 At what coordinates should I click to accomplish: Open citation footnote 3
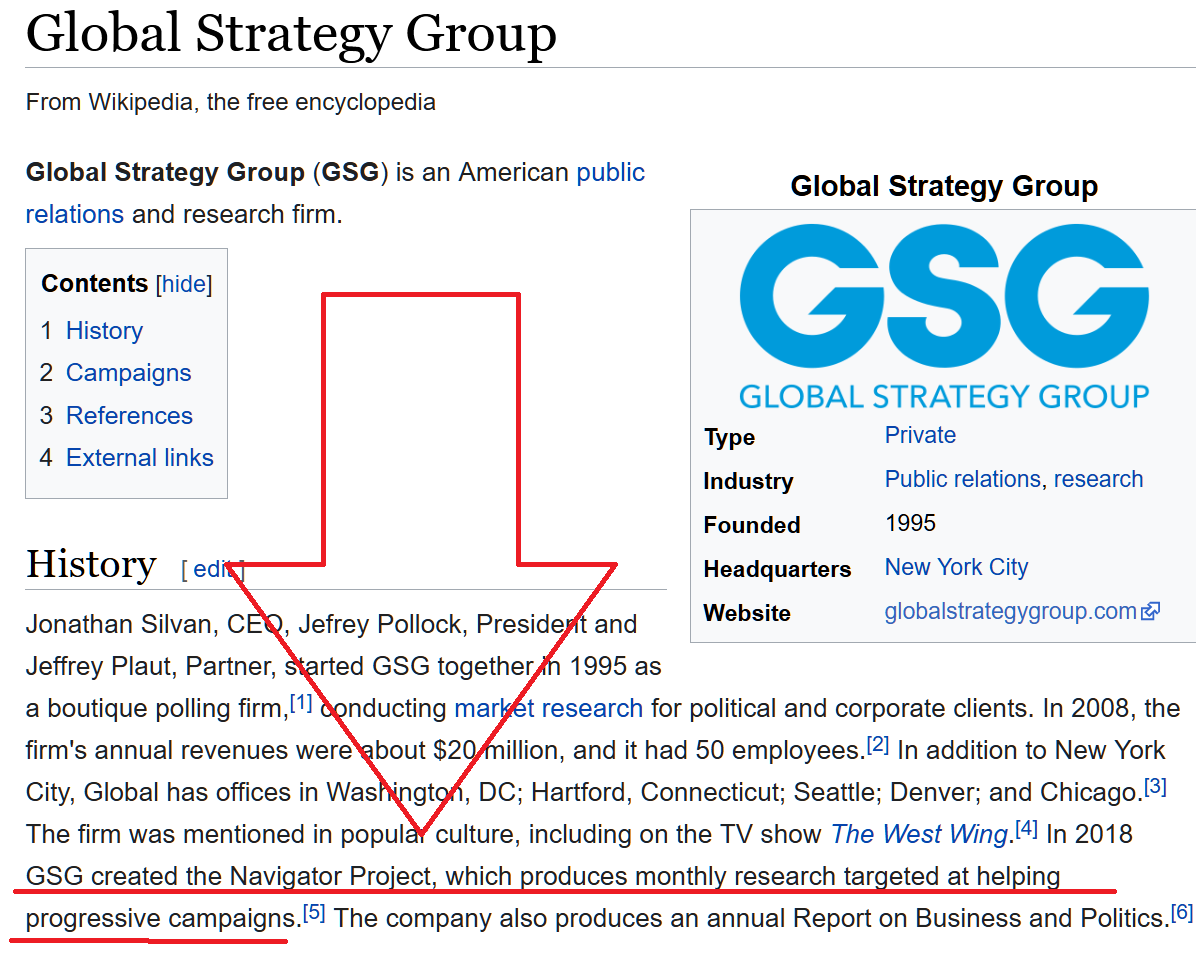tap(1156, 786)
